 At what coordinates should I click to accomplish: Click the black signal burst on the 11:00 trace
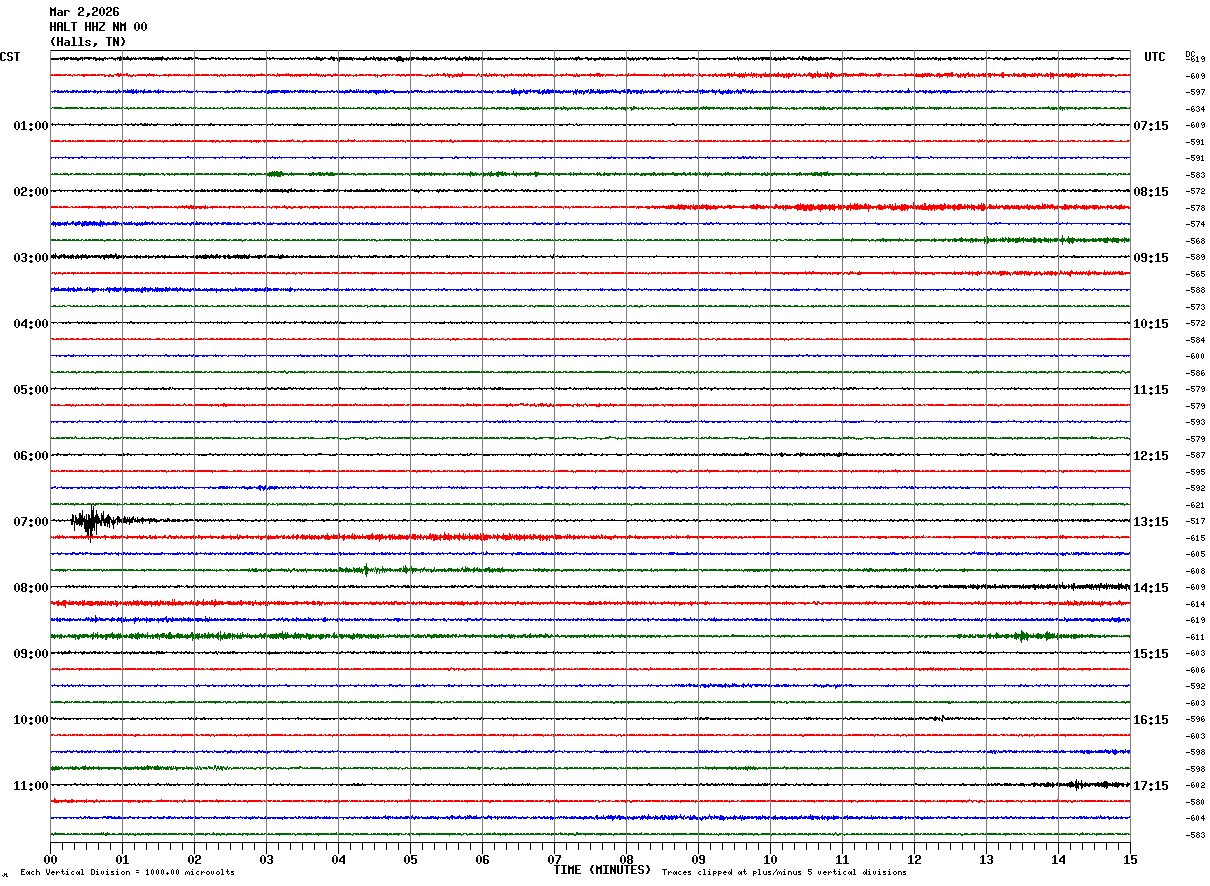(1078, 785)
